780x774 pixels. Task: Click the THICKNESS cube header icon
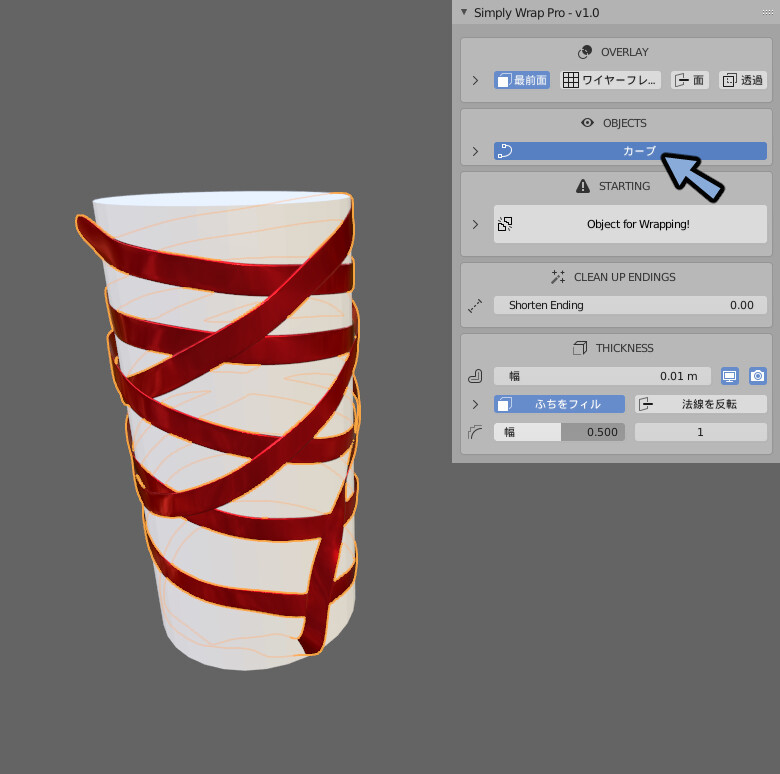pyautogui.click(x=580, y=348)
